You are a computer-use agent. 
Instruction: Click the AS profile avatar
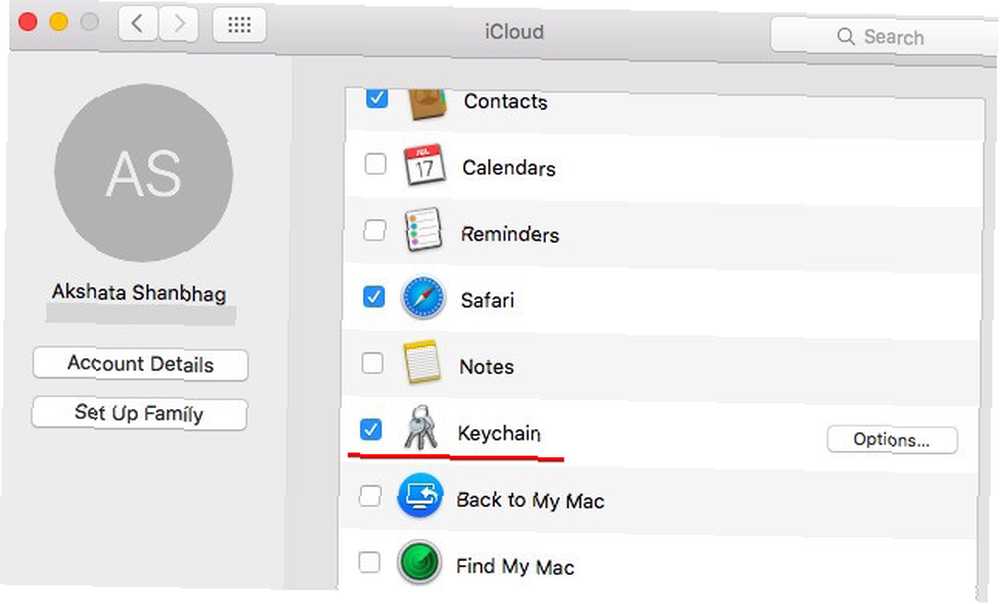click(143, 173)
